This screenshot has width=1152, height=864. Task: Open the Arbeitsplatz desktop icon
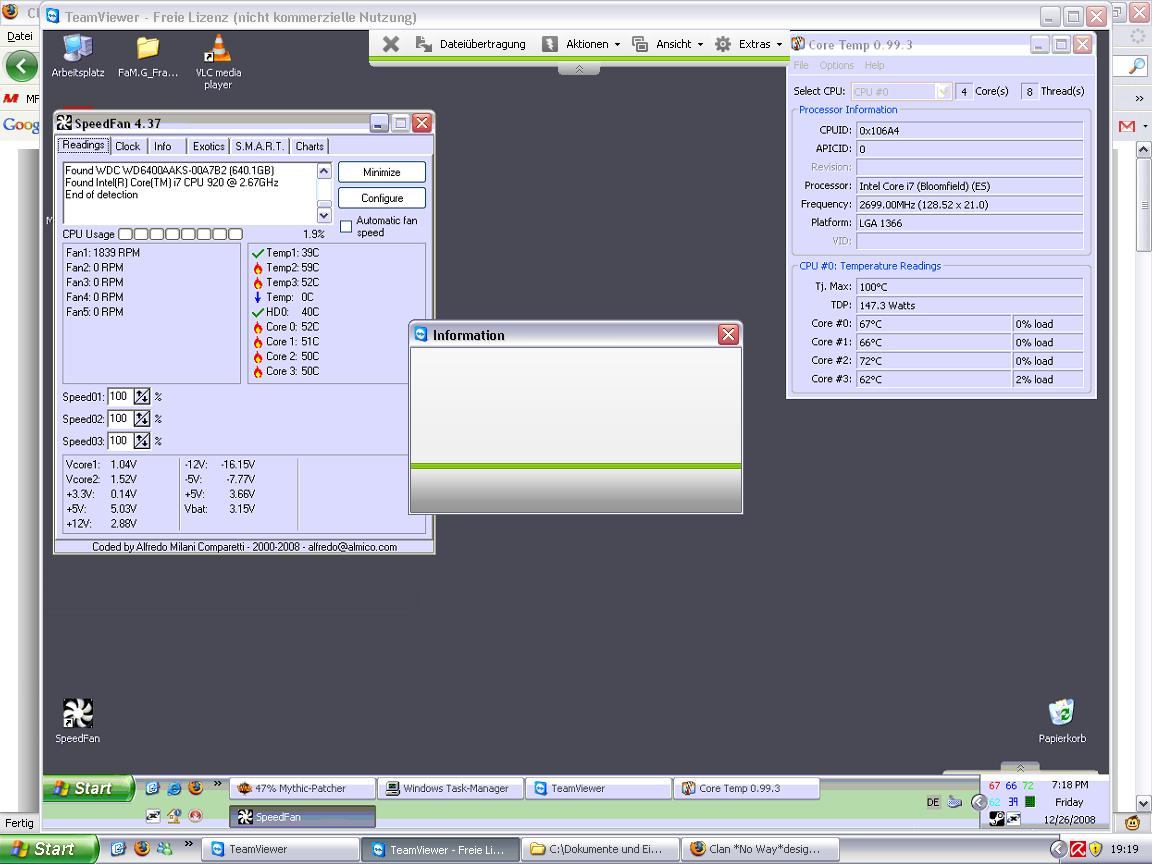77,57
